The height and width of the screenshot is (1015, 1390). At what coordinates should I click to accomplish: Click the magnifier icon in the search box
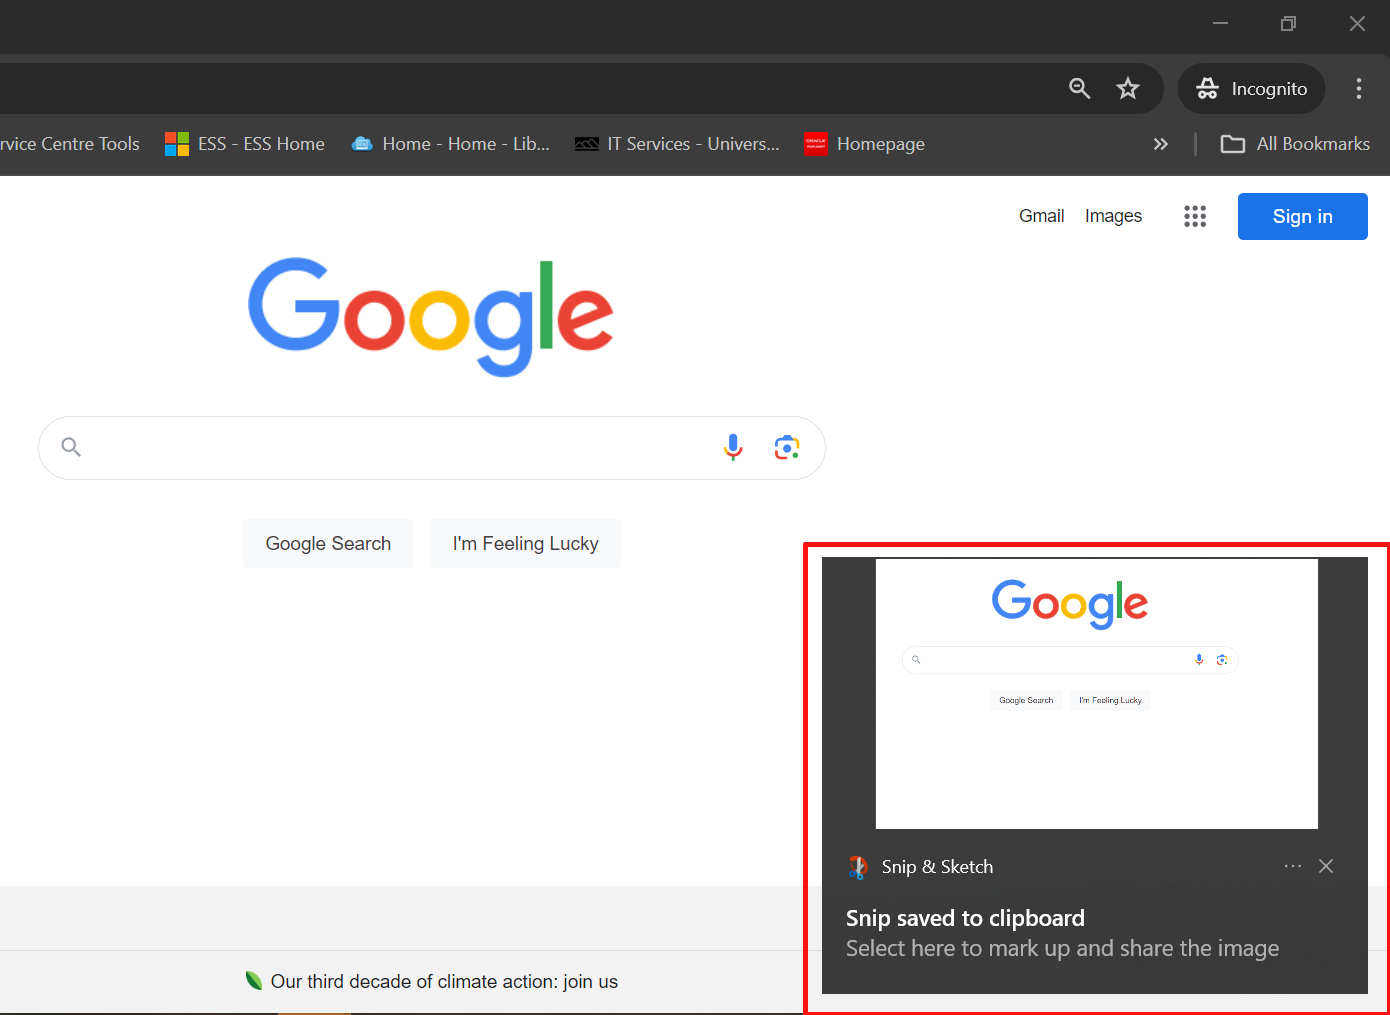(71, 447)
